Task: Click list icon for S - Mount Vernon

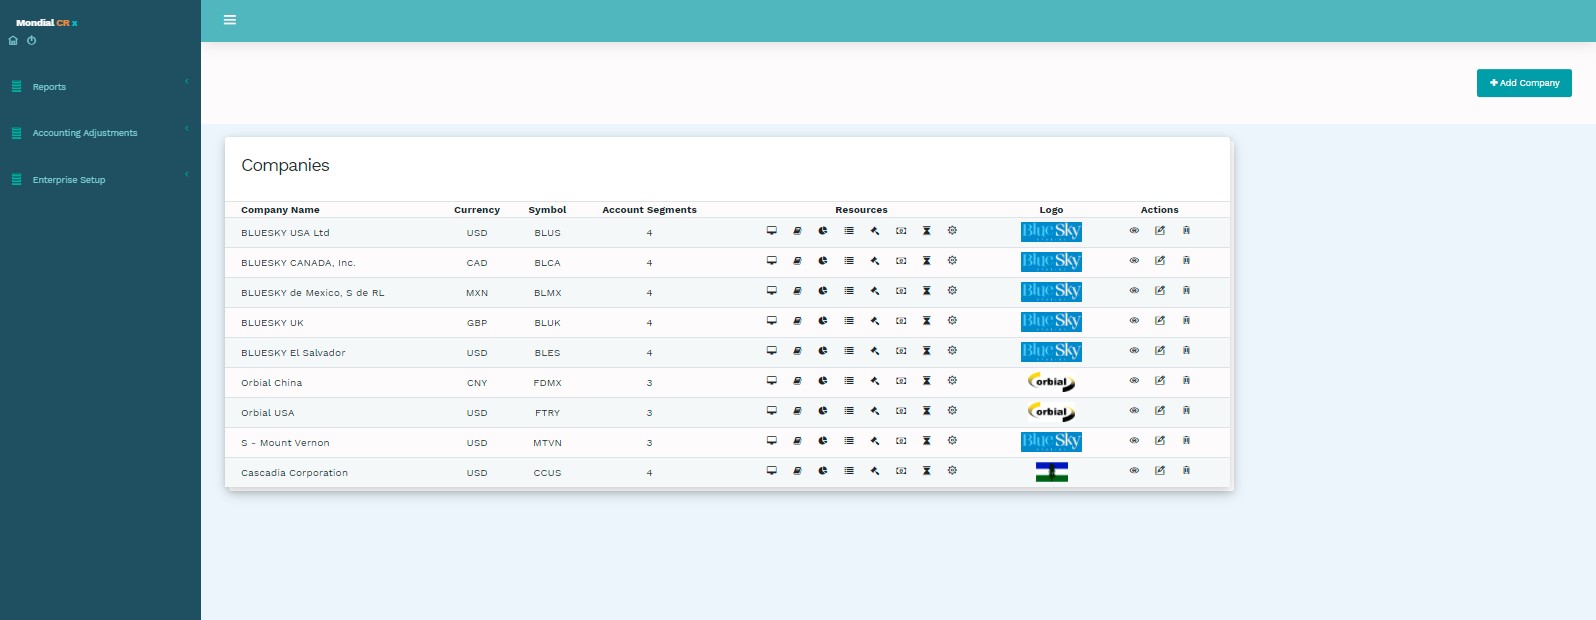Action: (849, 441)
